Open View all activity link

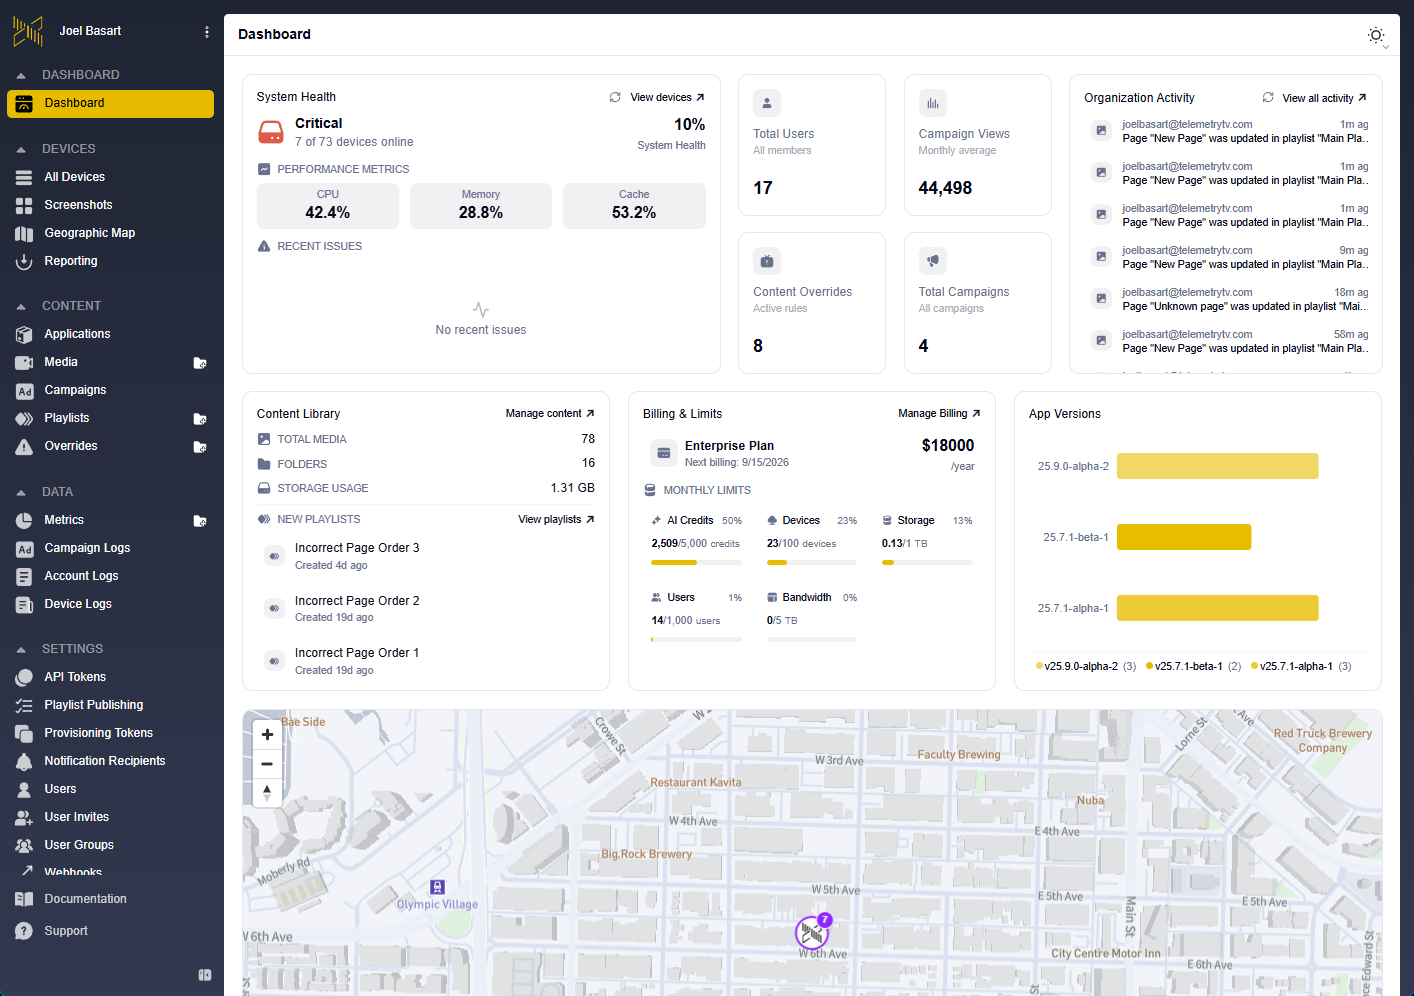pos(1324,99)
